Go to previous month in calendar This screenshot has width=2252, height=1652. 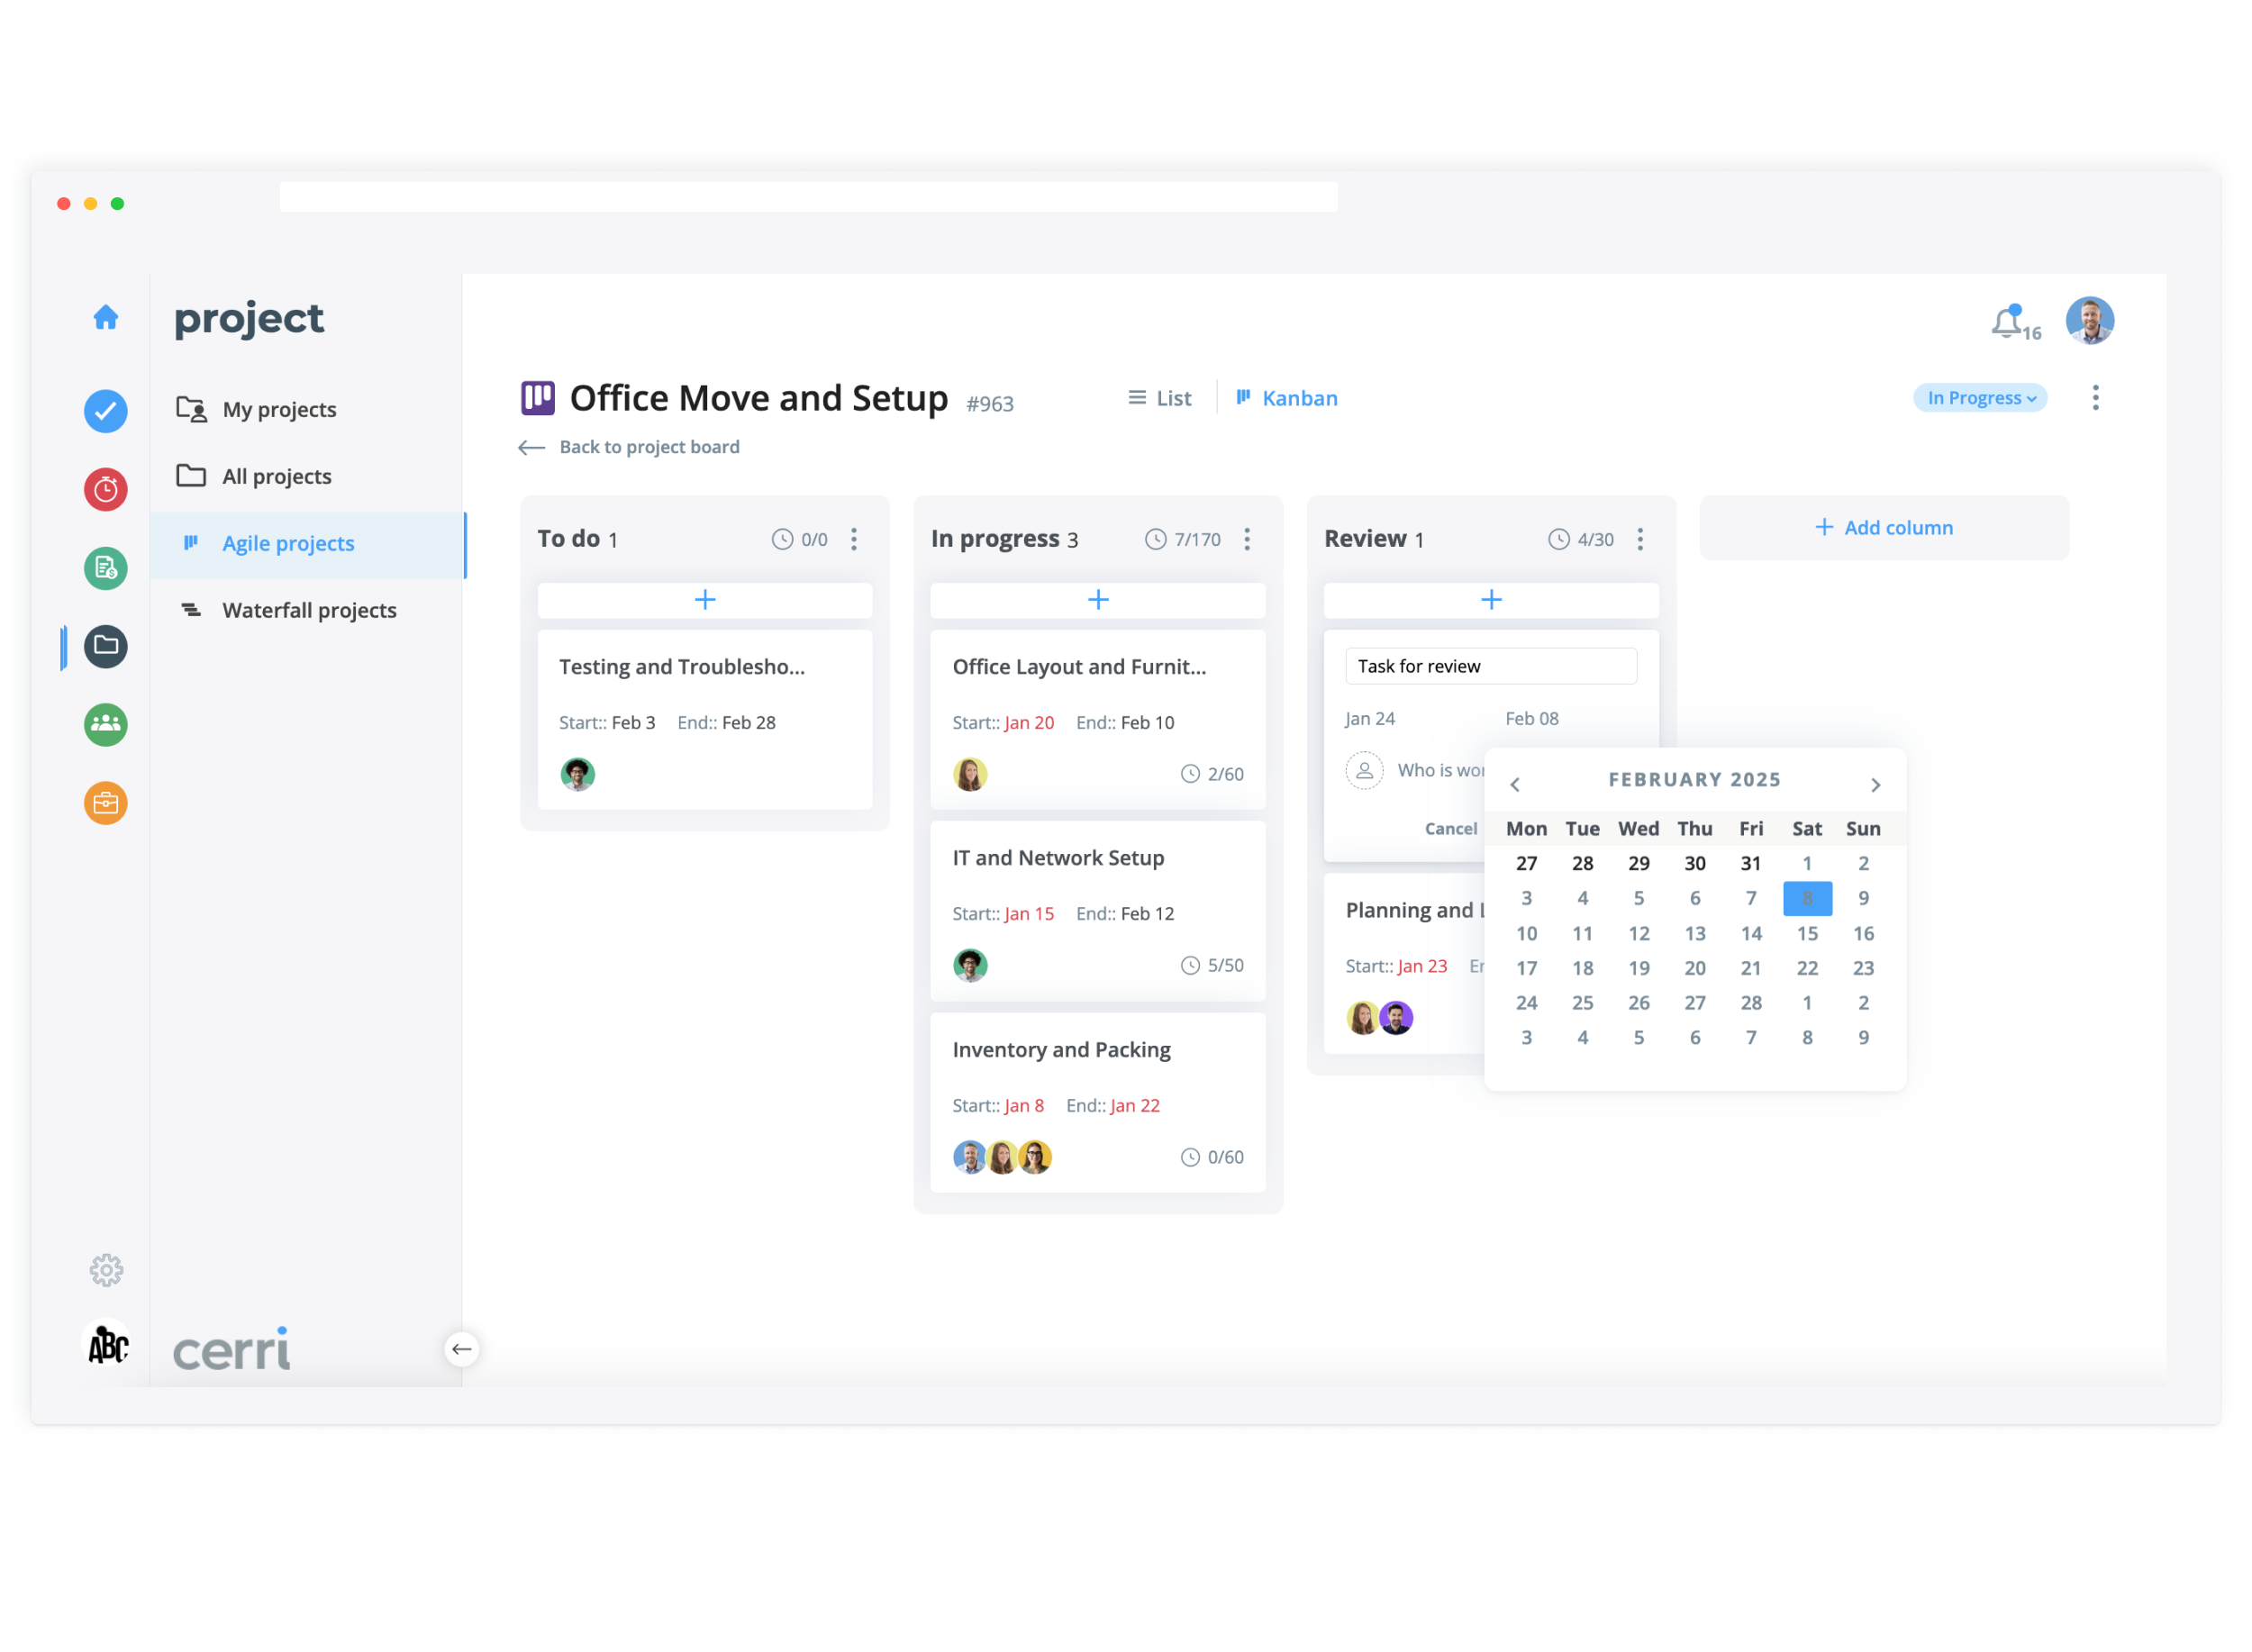click(1515, 785)
